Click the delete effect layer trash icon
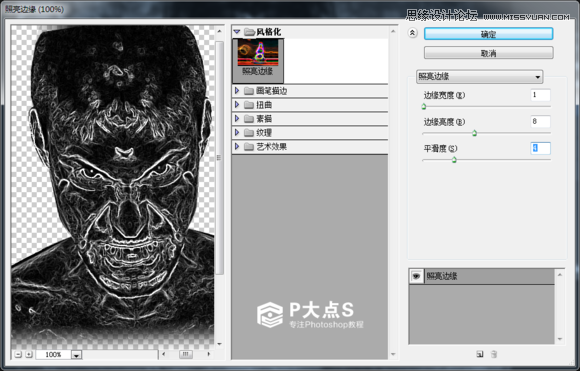 point(494,354)
